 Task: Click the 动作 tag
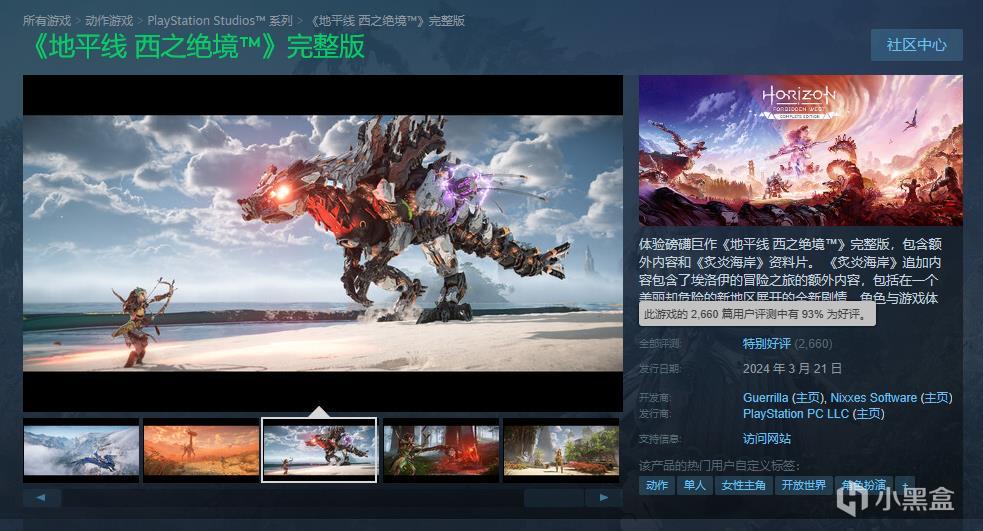656,485
